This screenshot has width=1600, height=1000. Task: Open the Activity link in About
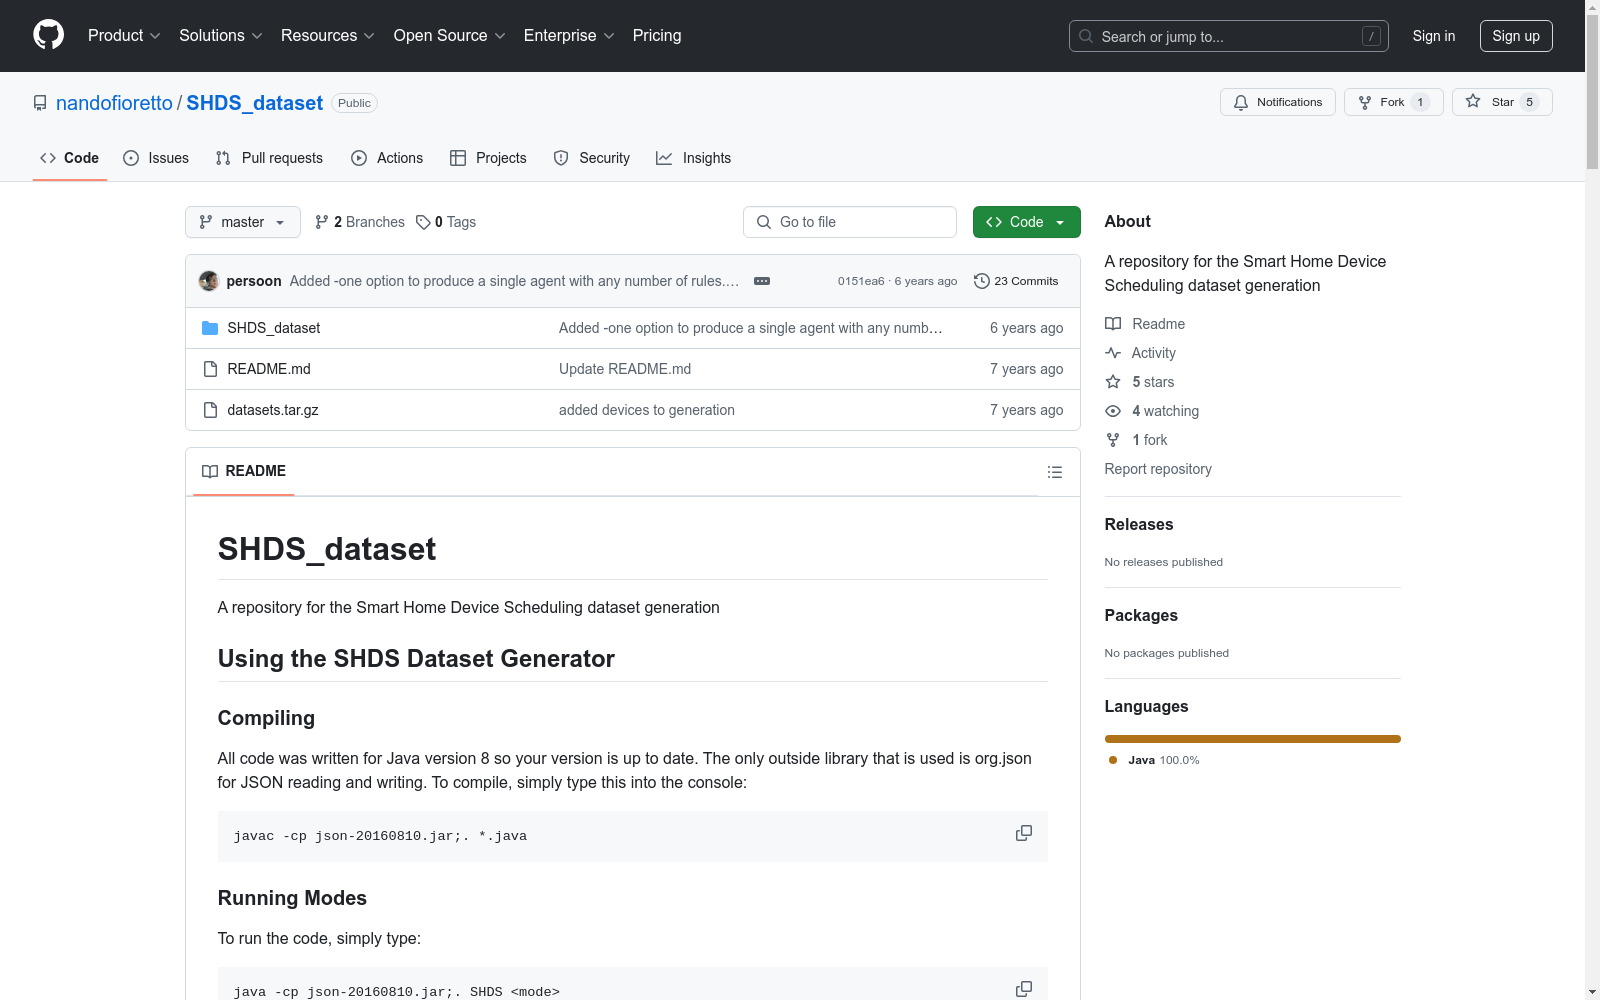[x=1141, y=353]
